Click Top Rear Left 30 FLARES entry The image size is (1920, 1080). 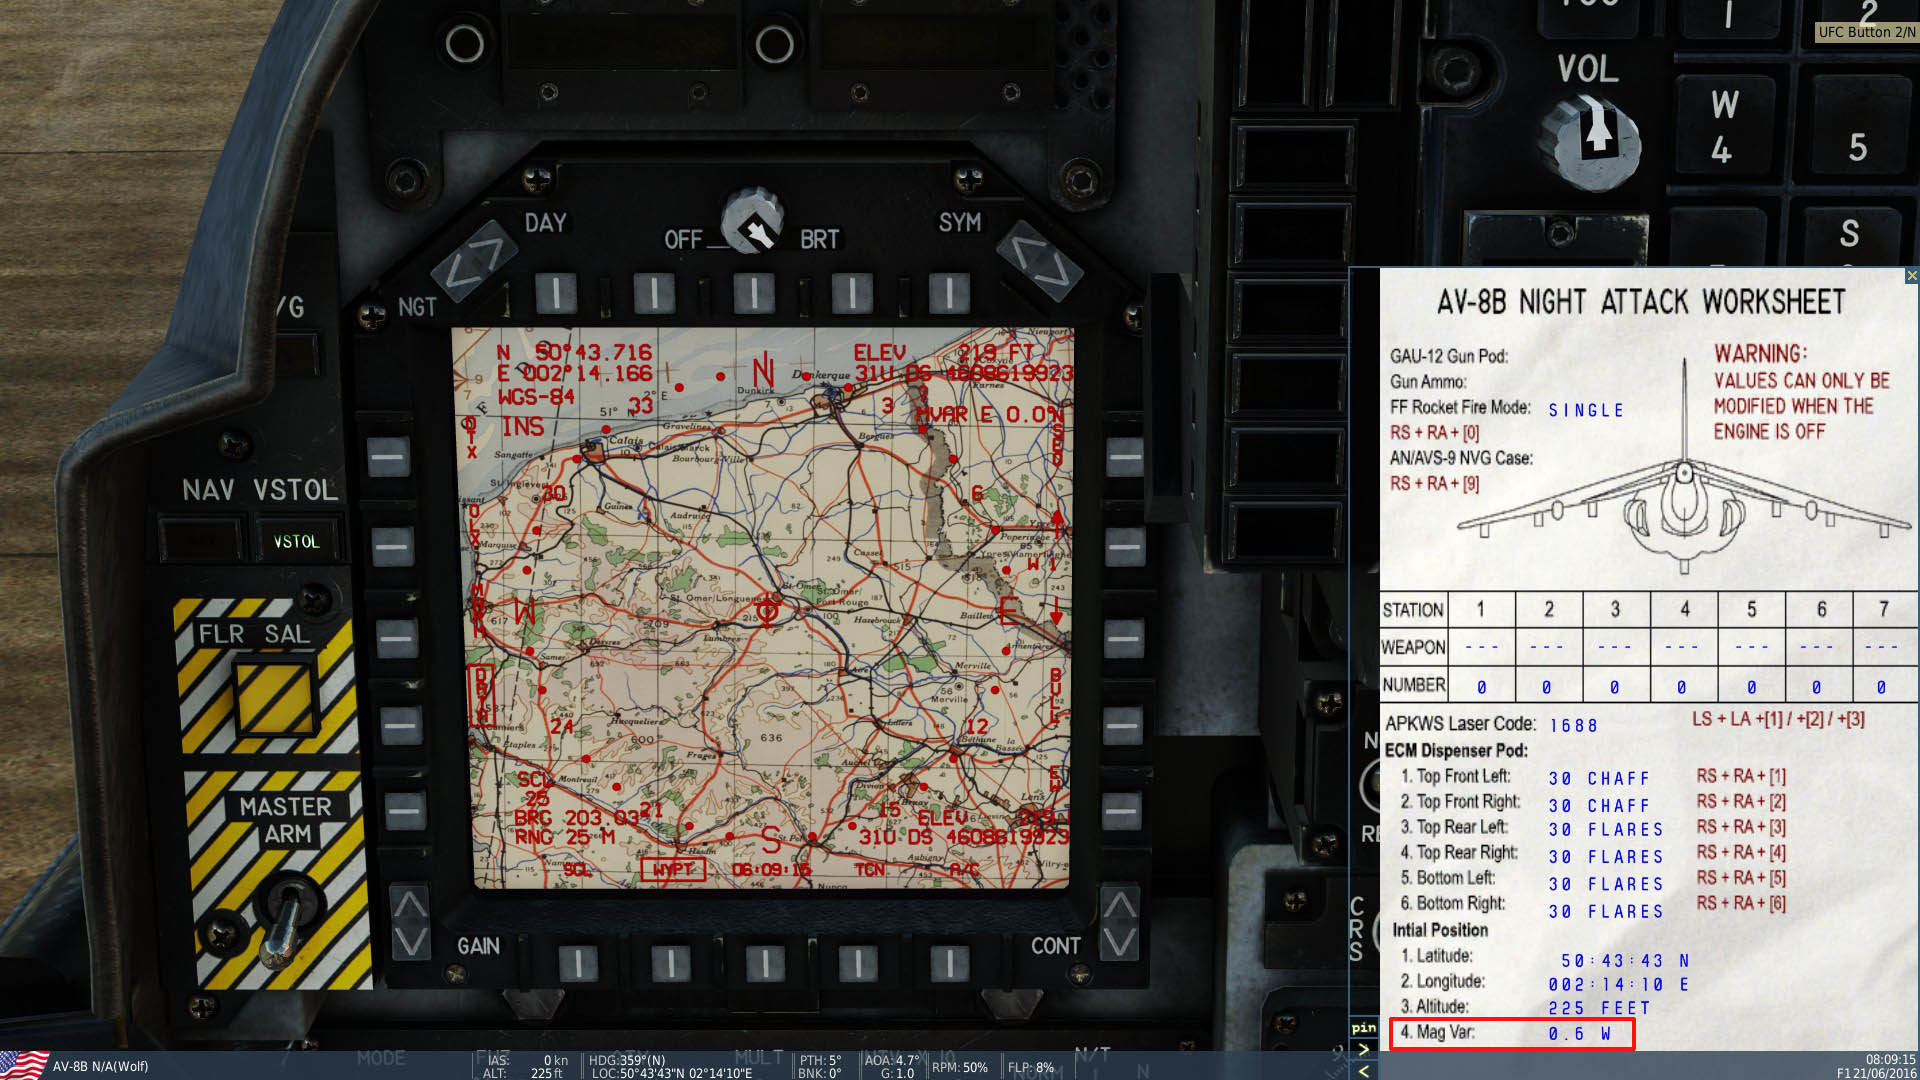click(1606, 830)
